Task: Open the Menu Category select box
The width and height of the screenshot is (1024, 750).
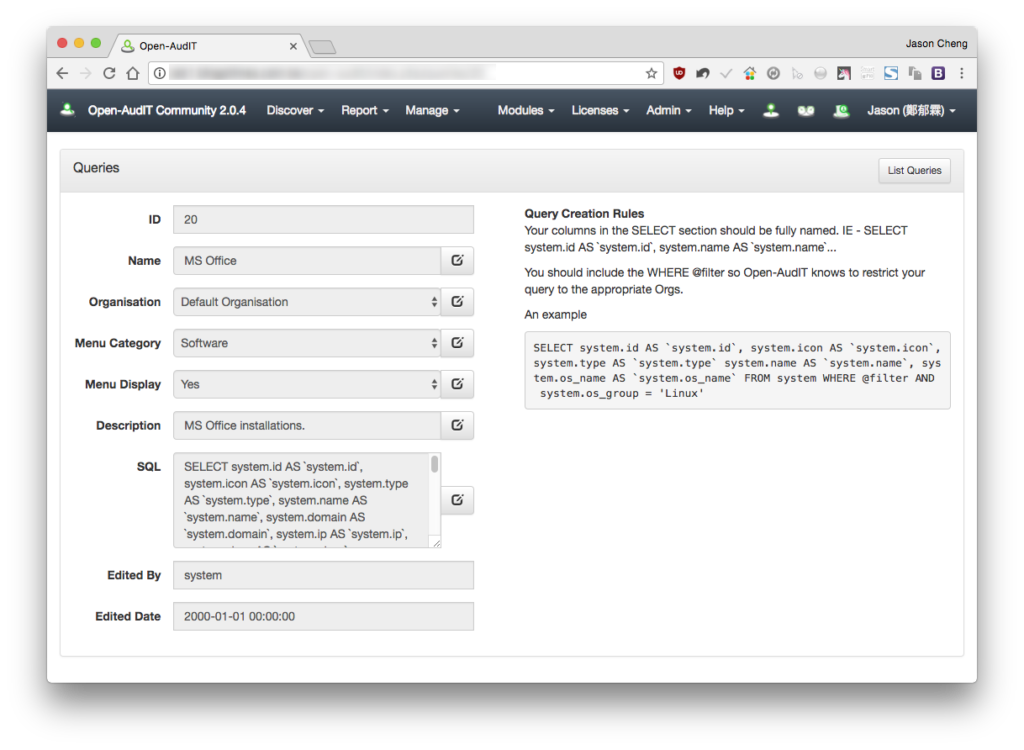Action: click(307, 343)
